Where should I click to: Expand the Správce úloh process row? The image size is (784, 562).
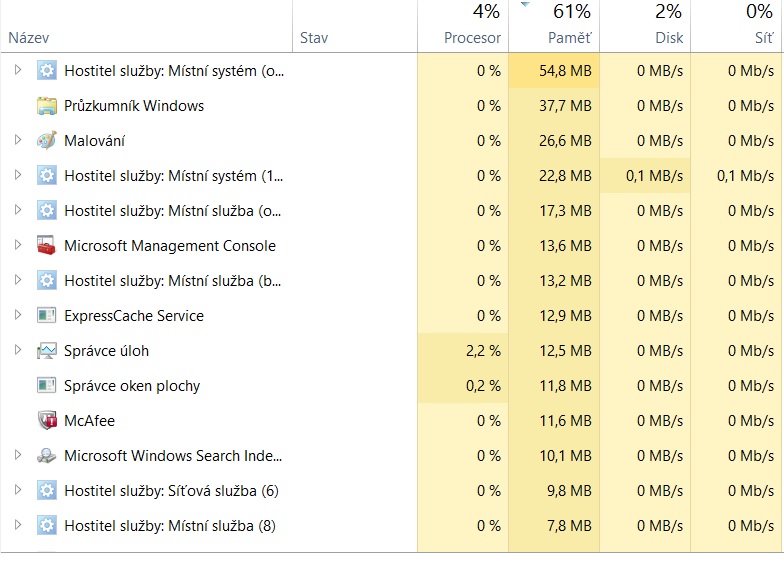click(x=17, y=351)
